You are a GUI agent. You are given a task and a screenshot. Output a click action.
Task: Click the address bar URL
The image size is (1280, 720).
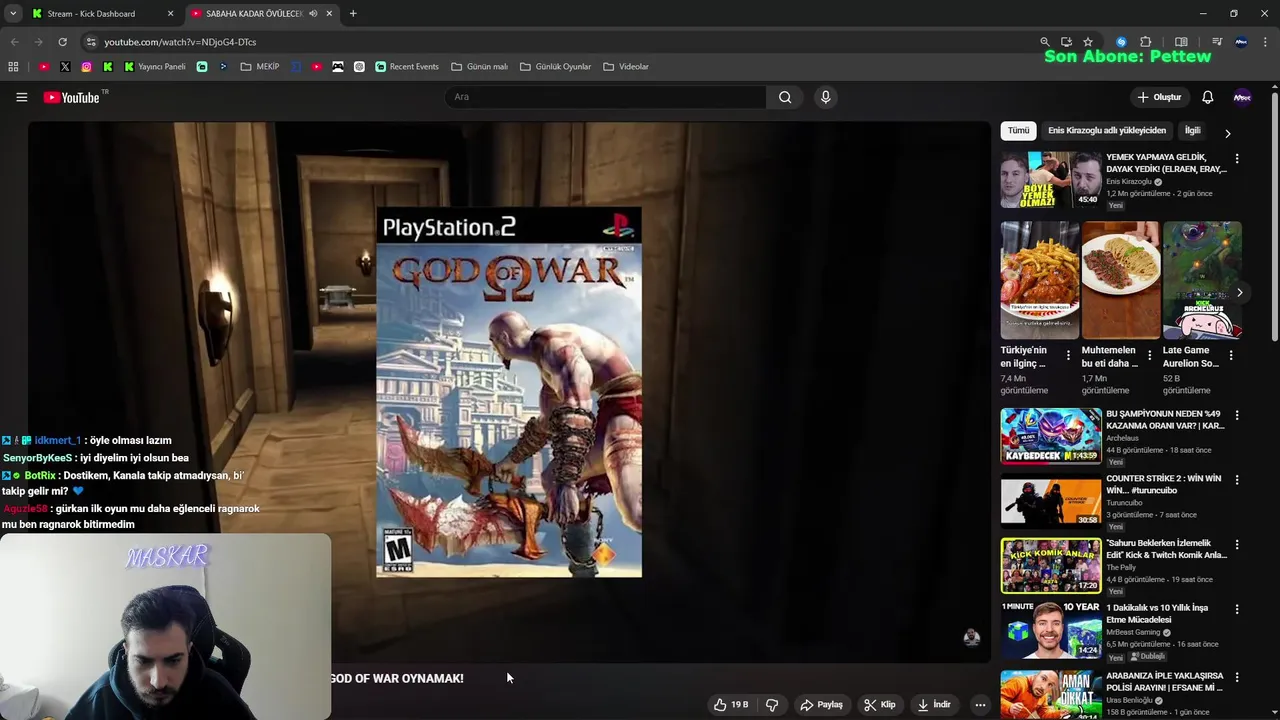(180, 42)
